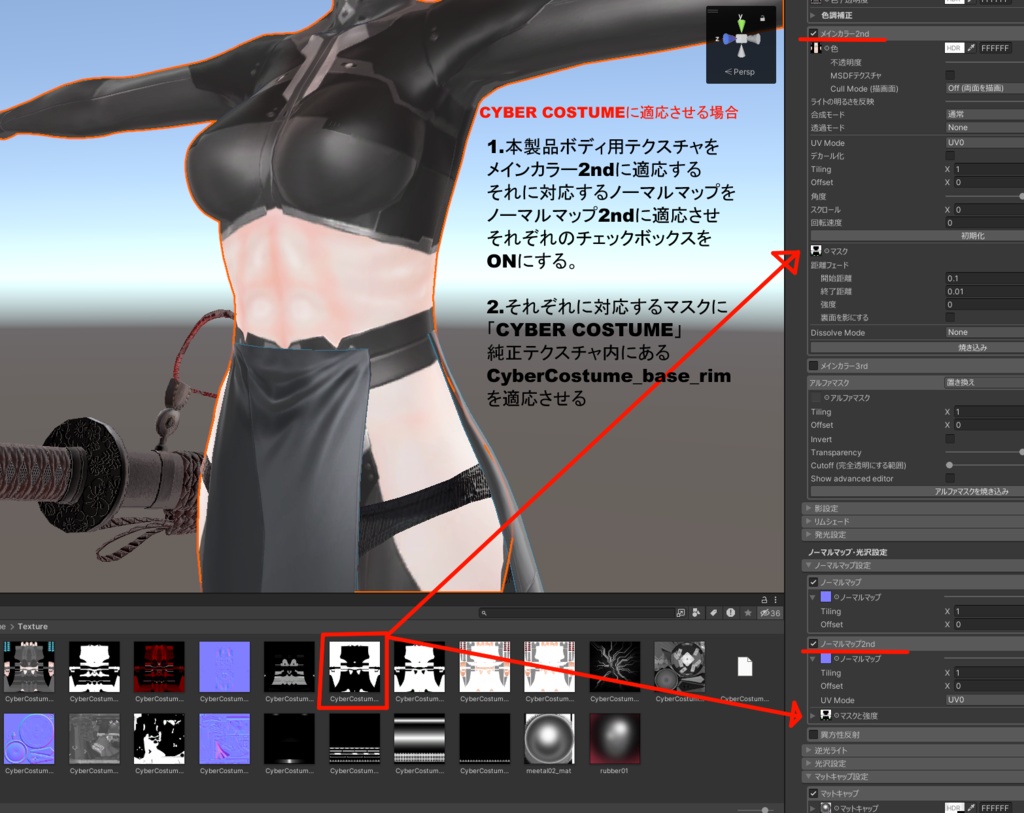Screen dimensions: 1024x813
Task: Uncheck the first ノーマルマップ checkbox
Action: tap(813, 581)
